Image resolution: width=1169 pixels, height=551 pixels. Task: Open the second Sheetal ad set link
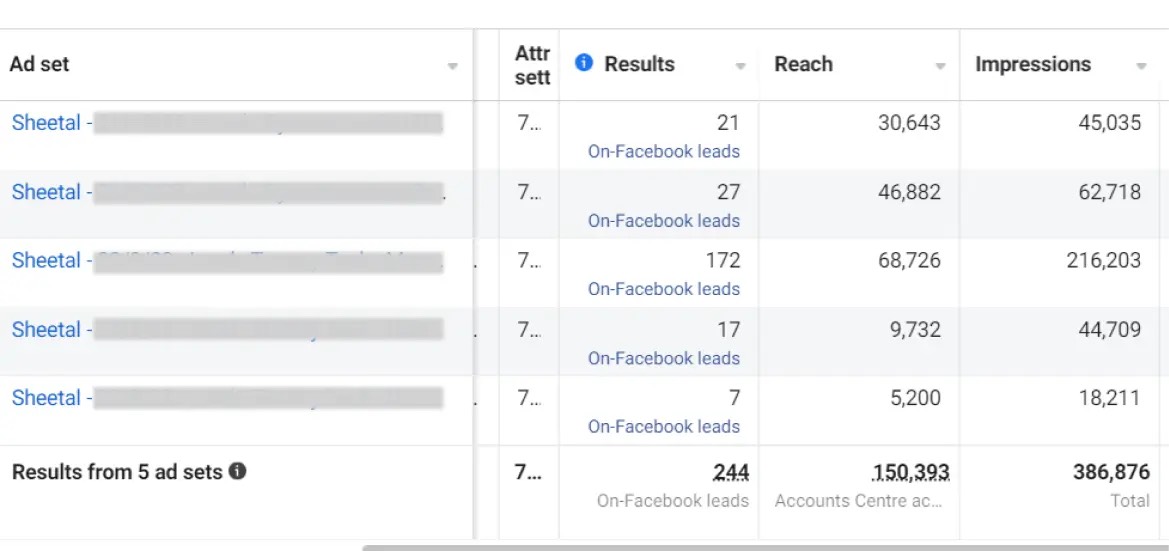click(46, 192)
